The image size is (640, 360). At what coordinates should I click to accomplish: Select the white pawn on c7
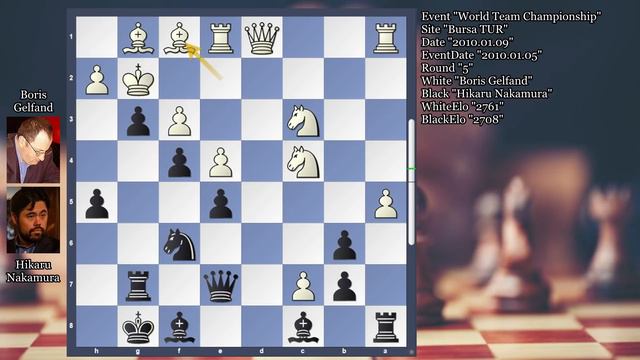(303, 286)
